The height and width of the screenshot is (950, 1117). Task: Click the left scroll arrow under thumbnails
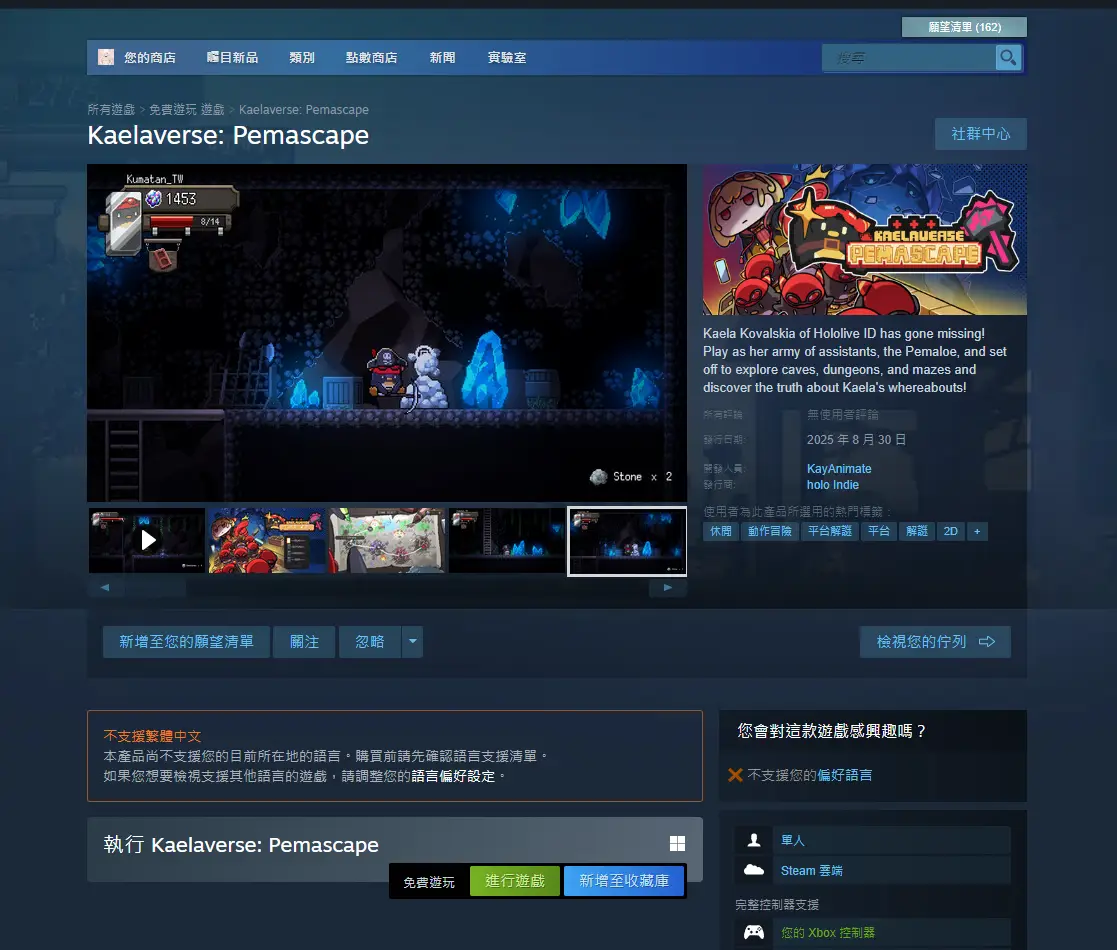pos(105,589)
